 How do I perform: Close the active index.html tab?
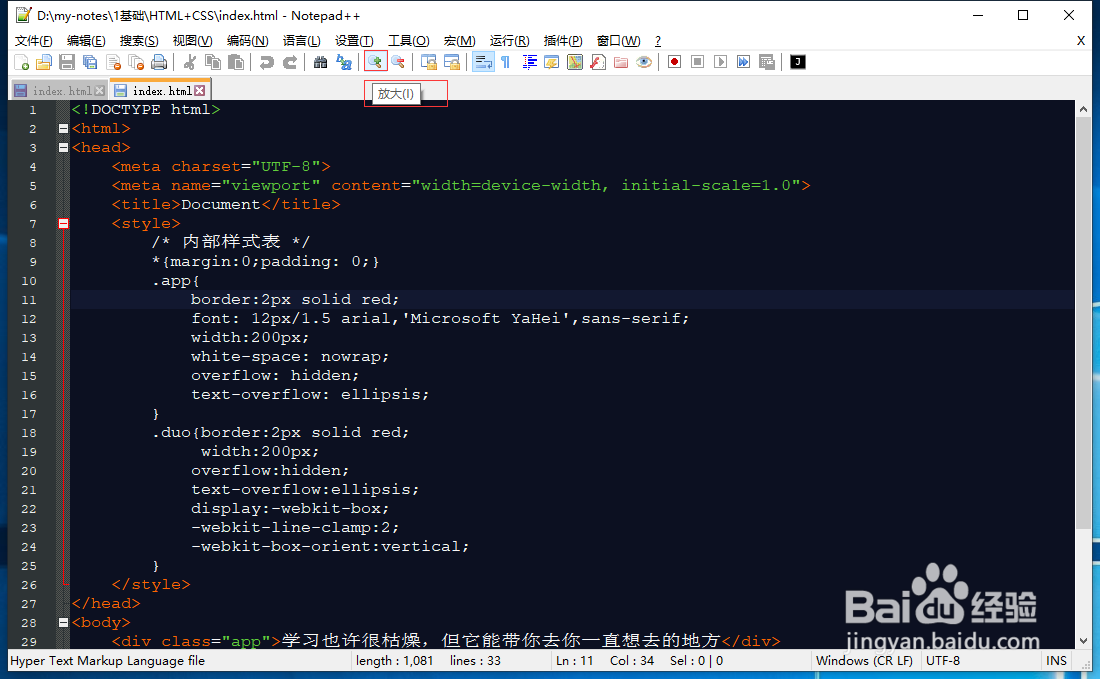(x=200, y=90)
